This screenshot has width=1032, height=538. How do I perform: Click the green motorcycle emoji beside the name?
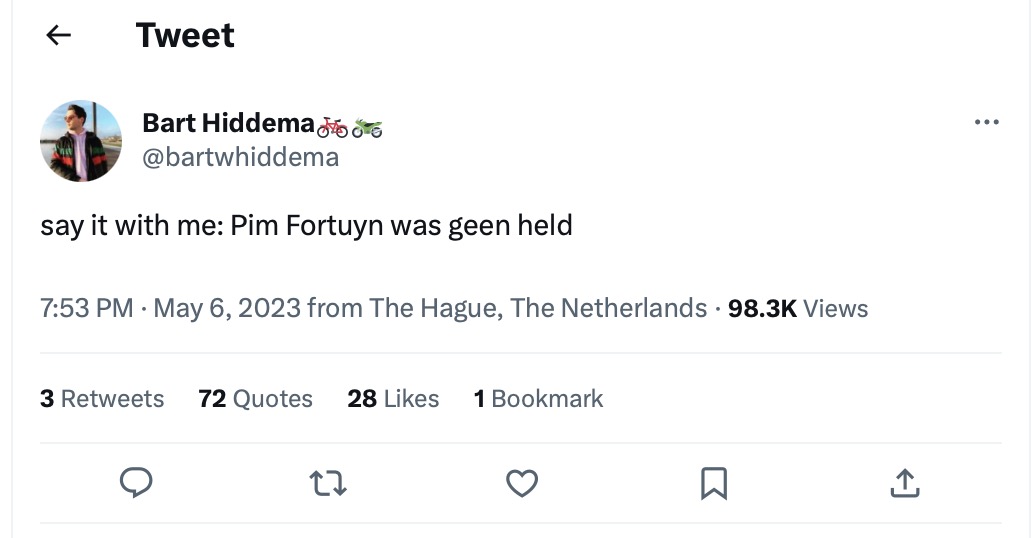(x=367, y=126)
